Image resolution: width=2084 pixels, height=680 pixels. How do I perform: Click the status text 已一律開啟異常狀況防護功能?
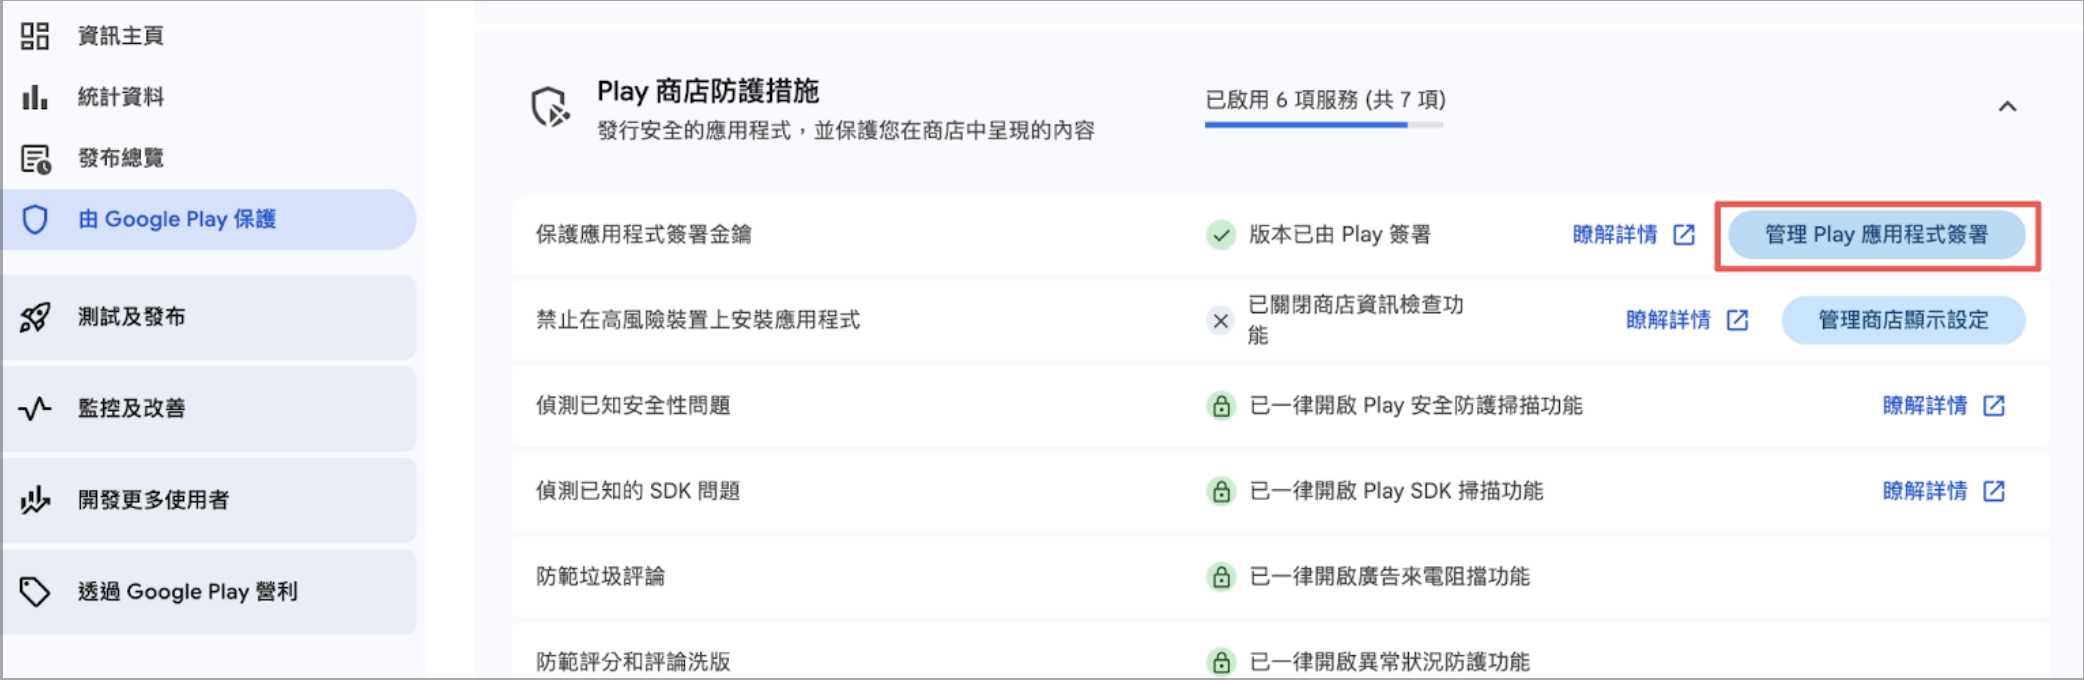(x=1390, y=662)
